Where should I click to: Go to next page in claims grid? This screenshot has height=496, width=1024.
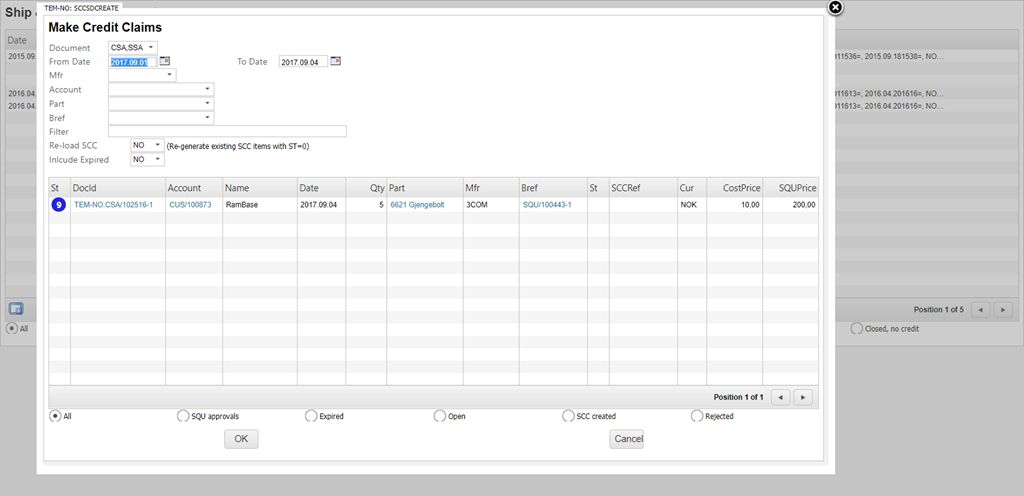[802, 397]
